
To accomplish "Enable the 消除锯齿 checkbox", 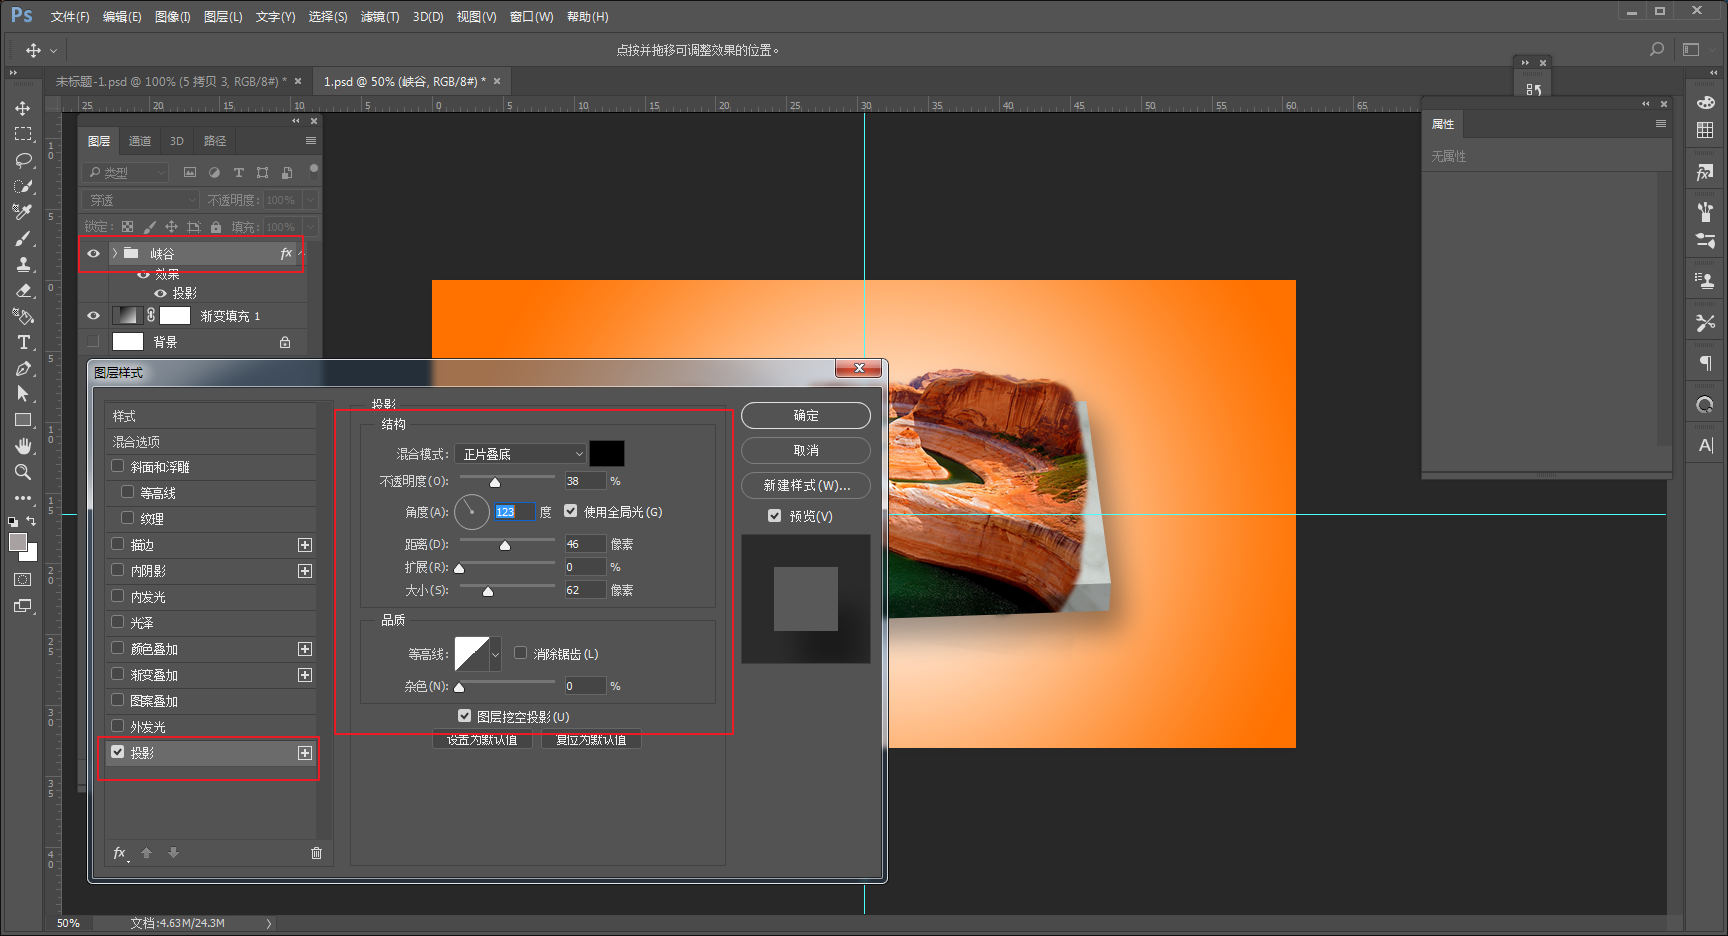I will tap(521, 653).
